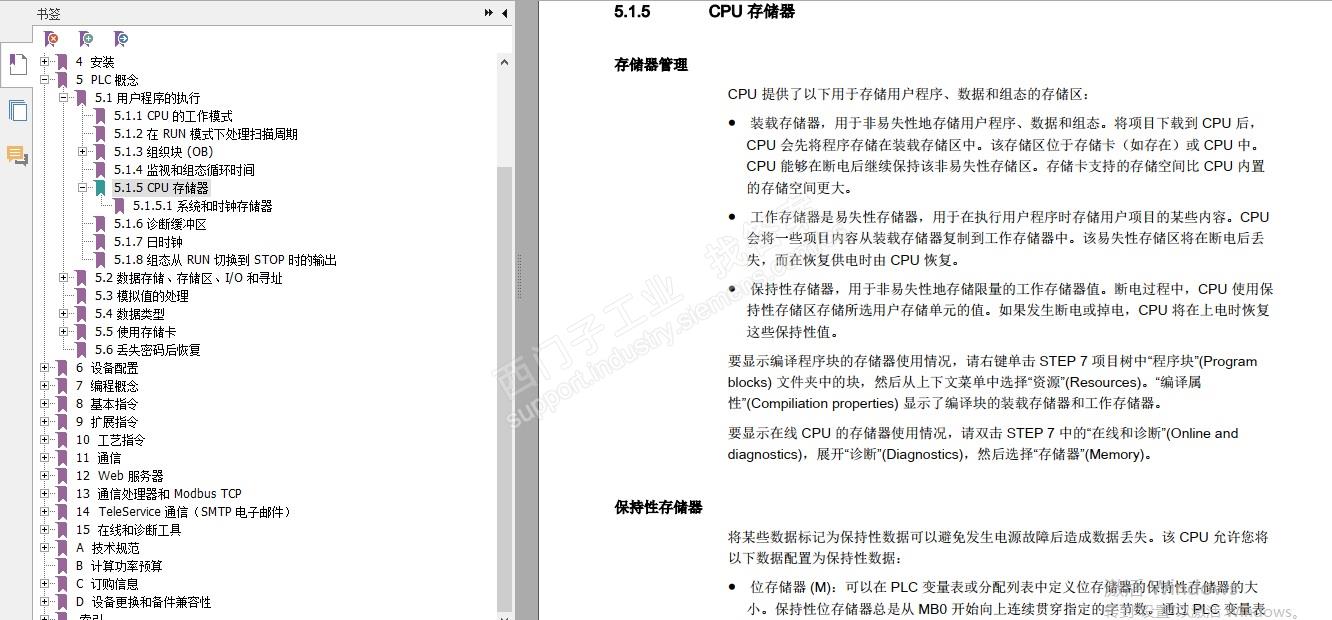Click the new bookmark icon
Image resolution: width=1332 pixels, height=620 pixels.
[86, 39]
